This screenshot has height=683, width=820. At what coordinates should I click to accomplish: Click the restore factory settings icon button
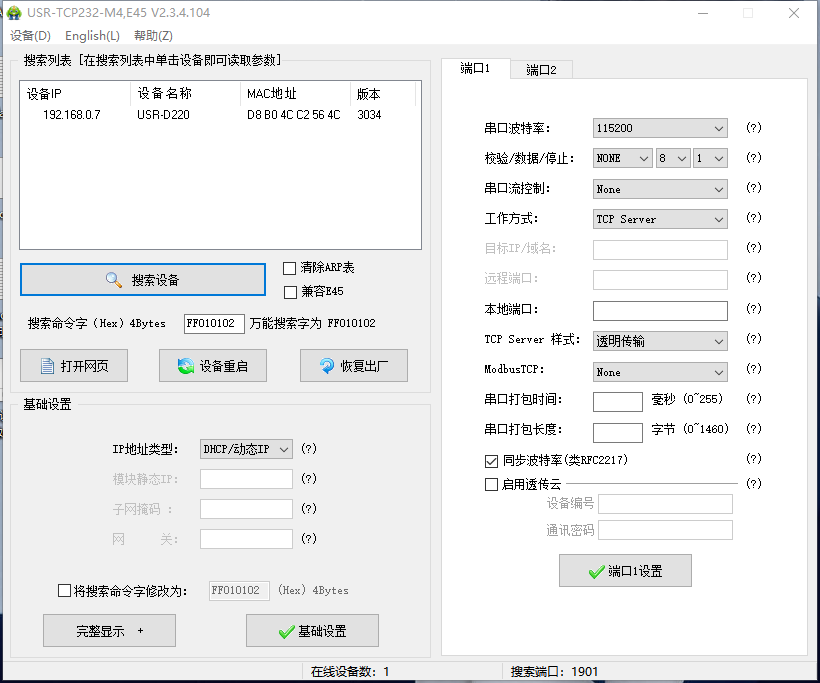(353, 366)
